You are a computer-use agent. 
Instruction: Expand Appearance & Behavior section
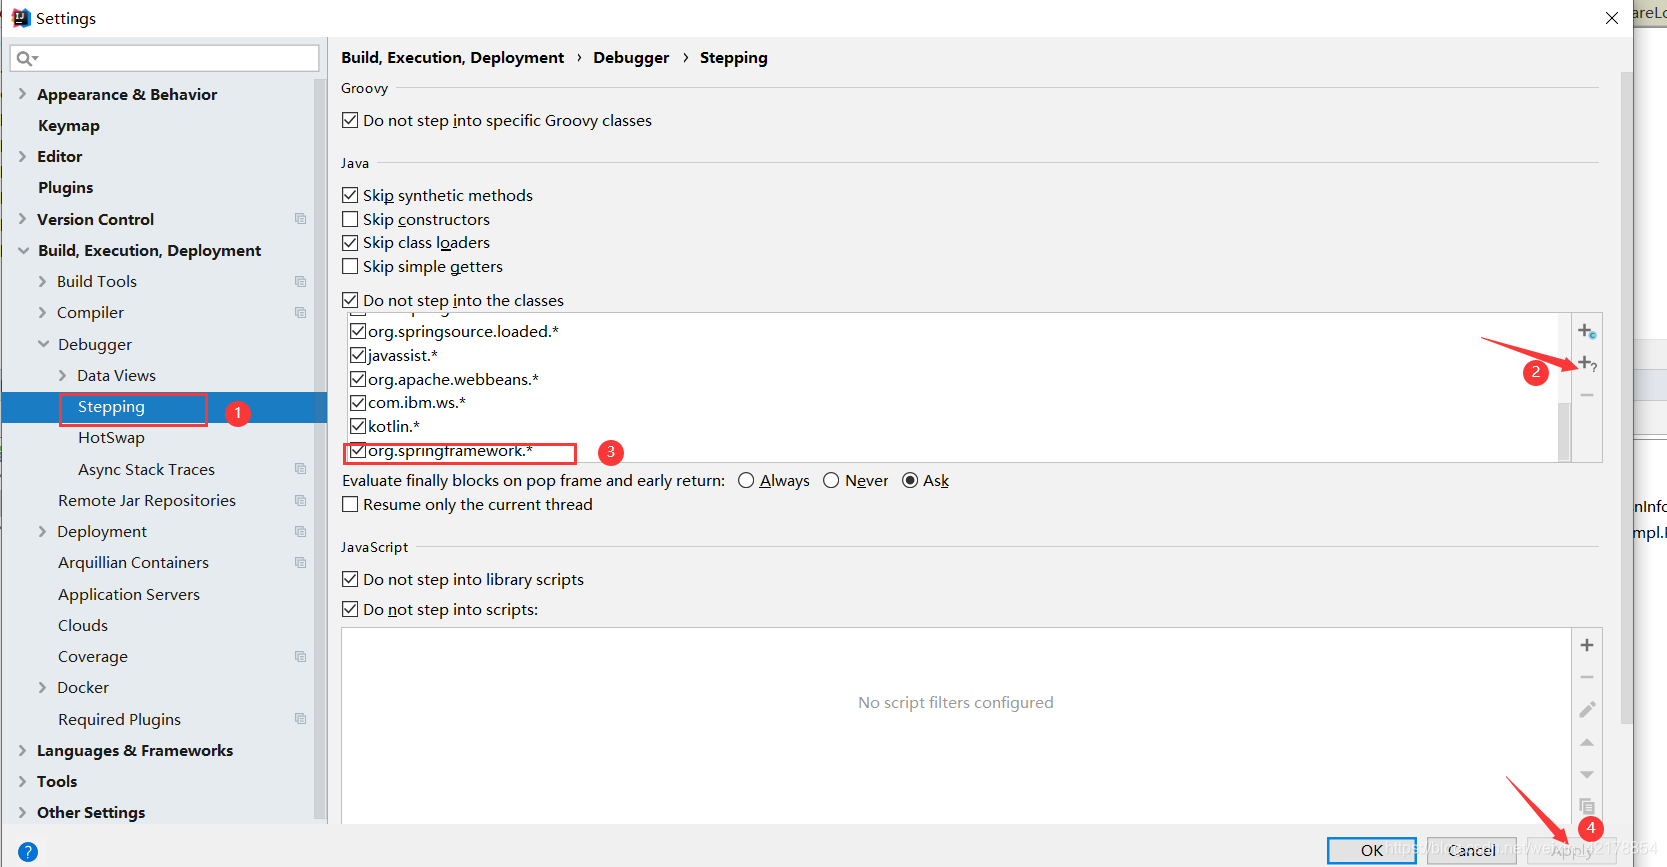click(22, 94)
